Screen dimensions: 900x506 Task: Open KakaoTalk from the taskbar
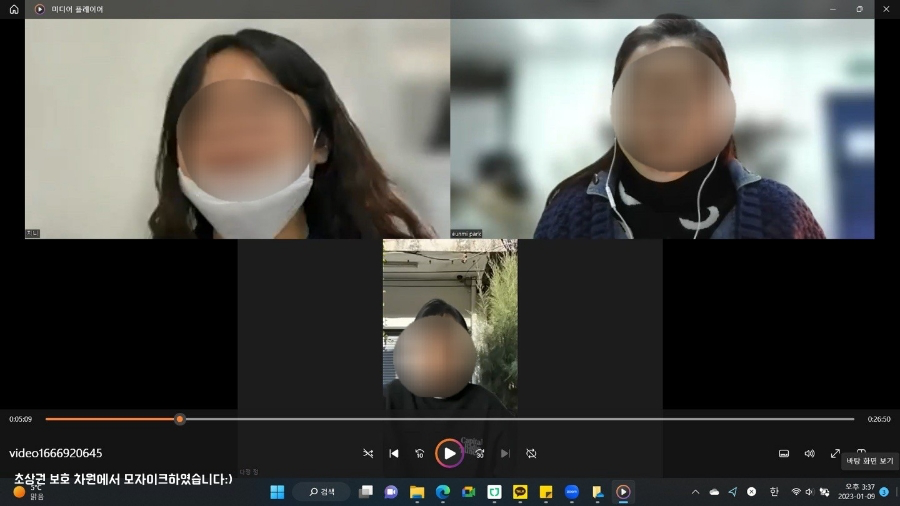(520, 492)
